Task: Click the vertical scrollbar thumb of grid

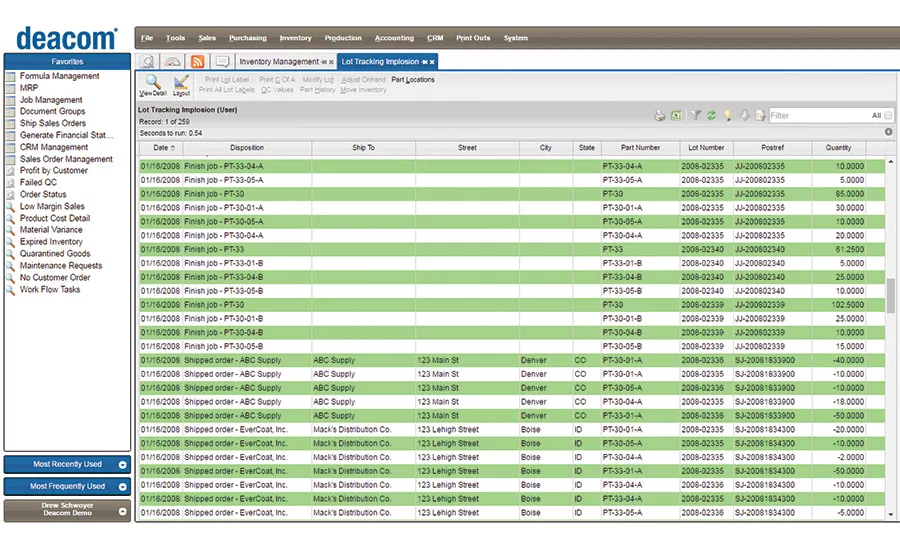Action: point(890,295)
